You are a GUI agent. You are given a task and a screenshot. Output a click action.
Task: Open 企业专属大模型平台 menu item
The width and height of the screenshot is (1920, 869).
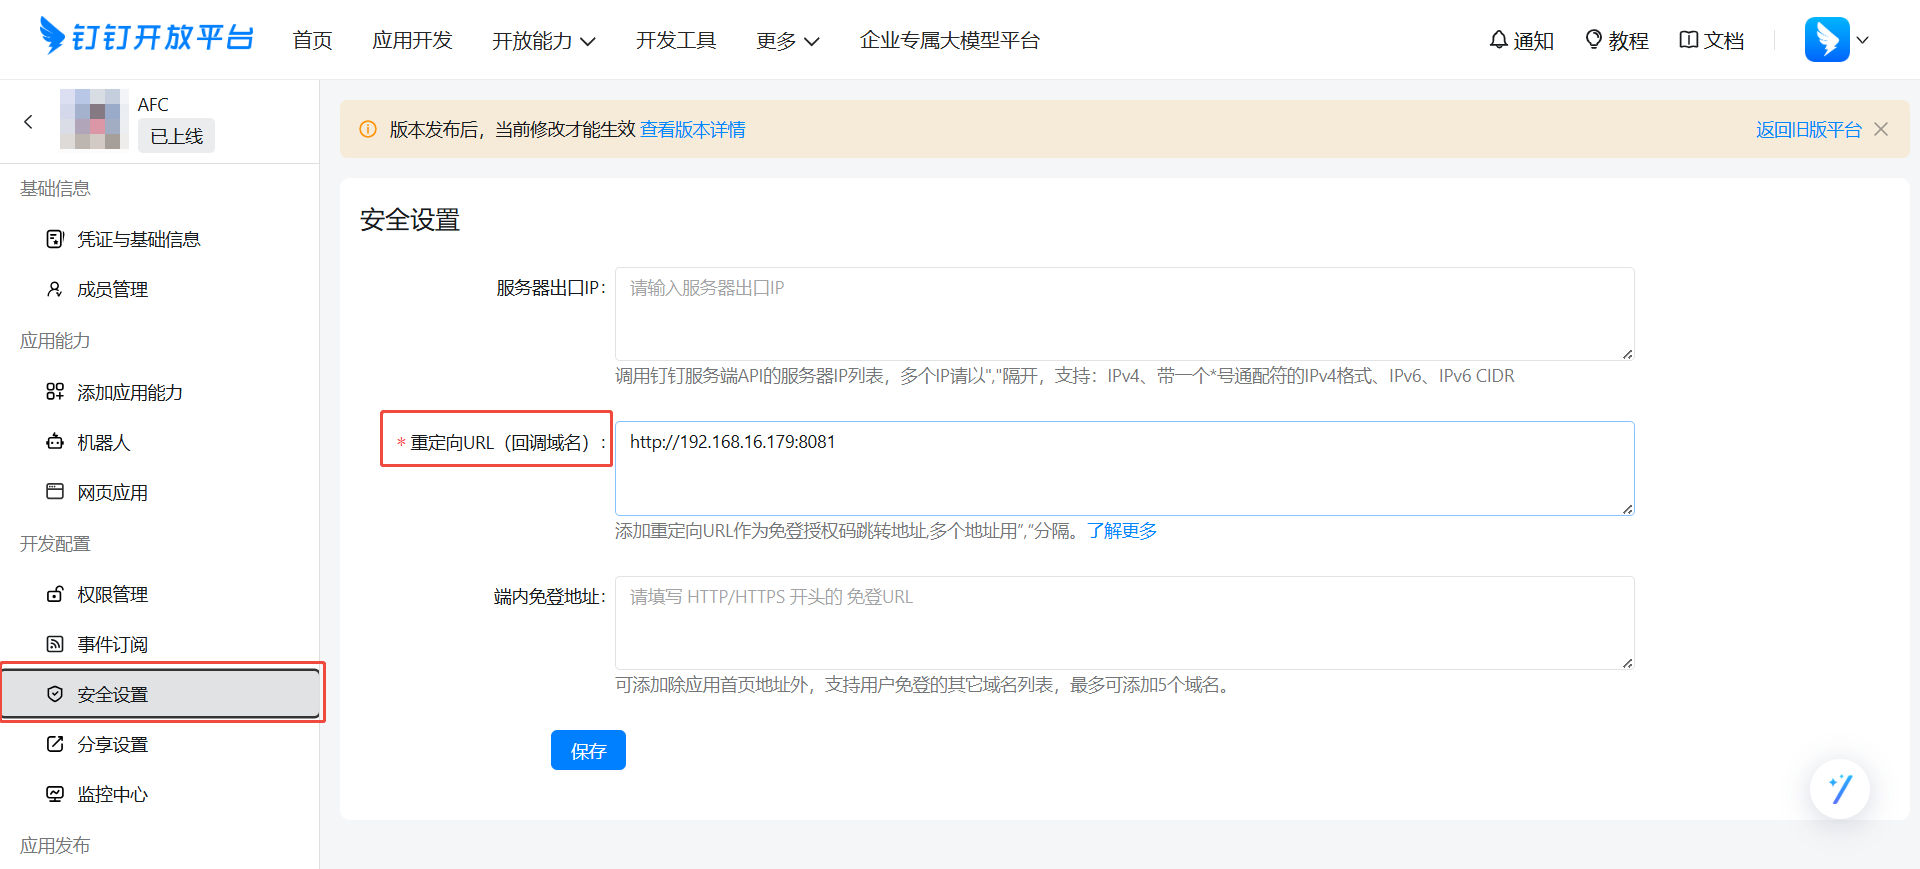[x=949, y=41]
